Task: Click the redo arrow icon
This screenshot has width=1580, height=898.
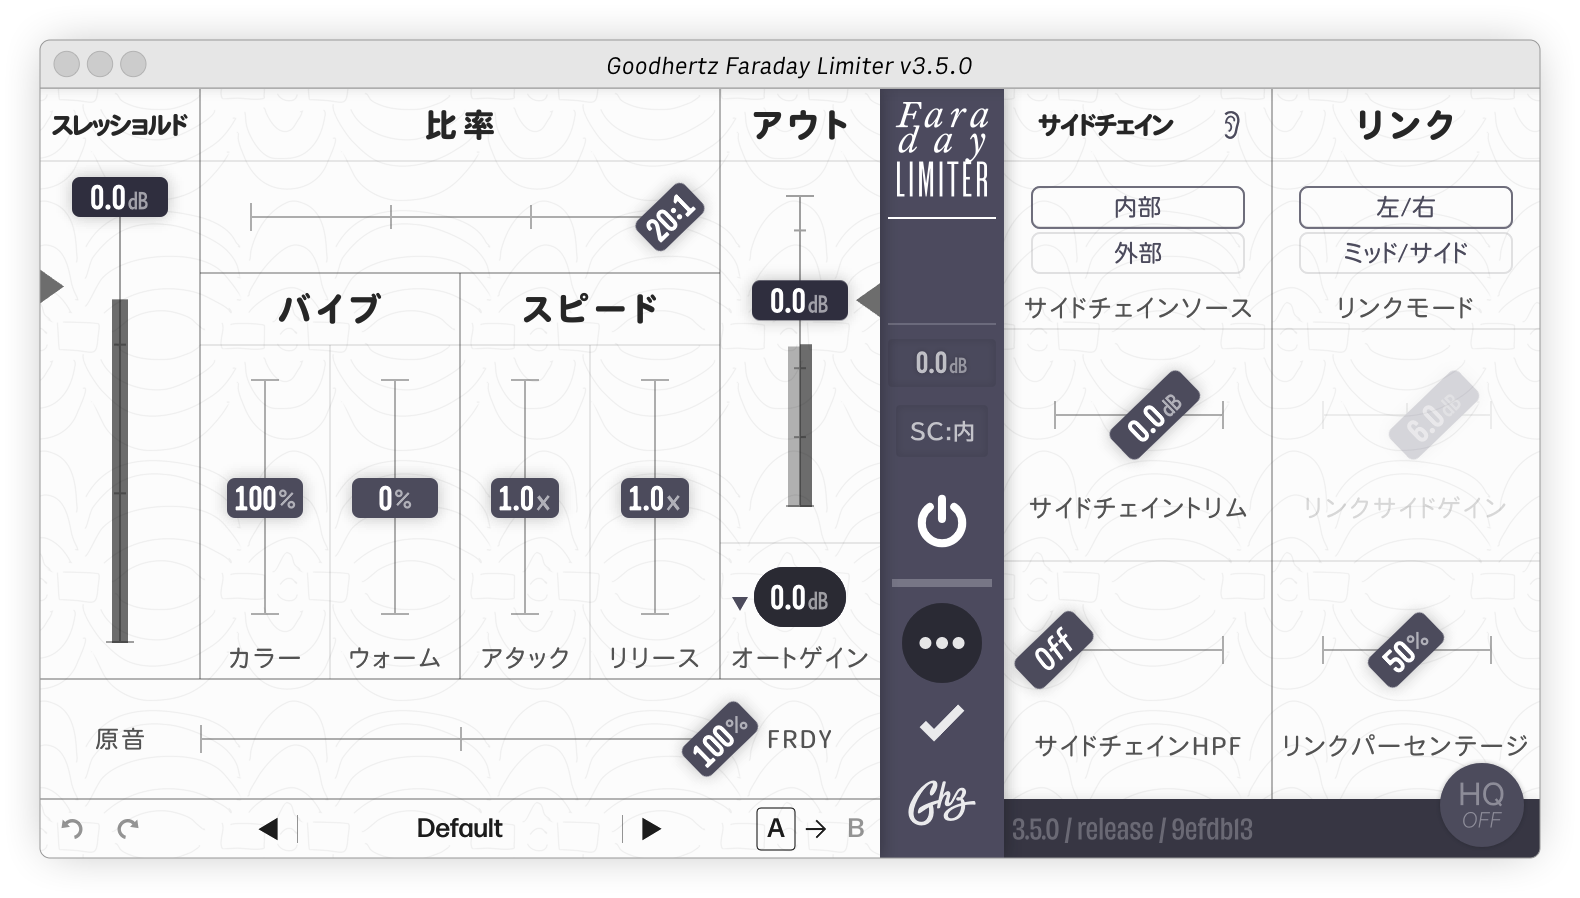Action: coord(128,828)
